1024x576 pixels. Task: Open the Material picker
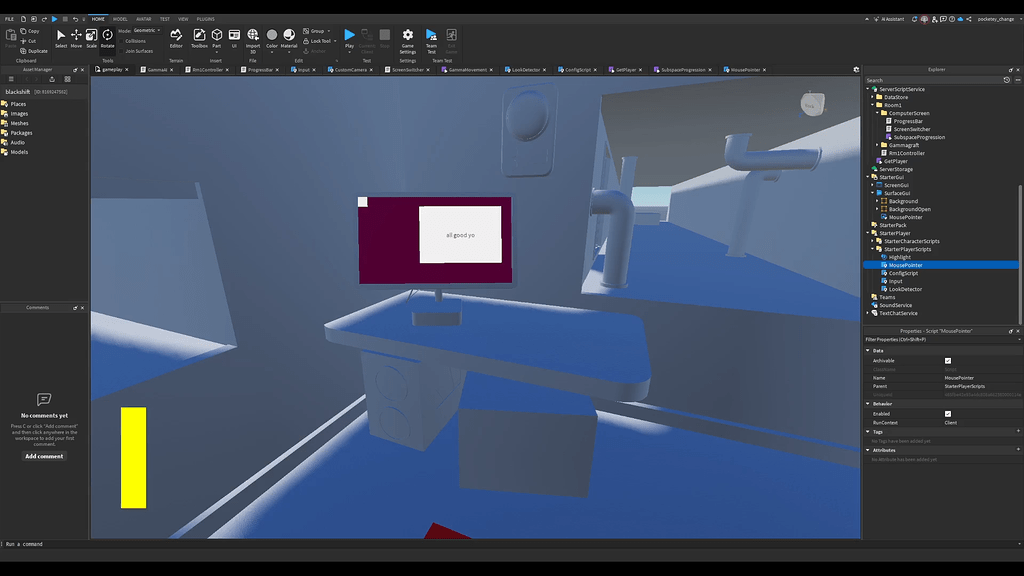(x=289, y=38)
